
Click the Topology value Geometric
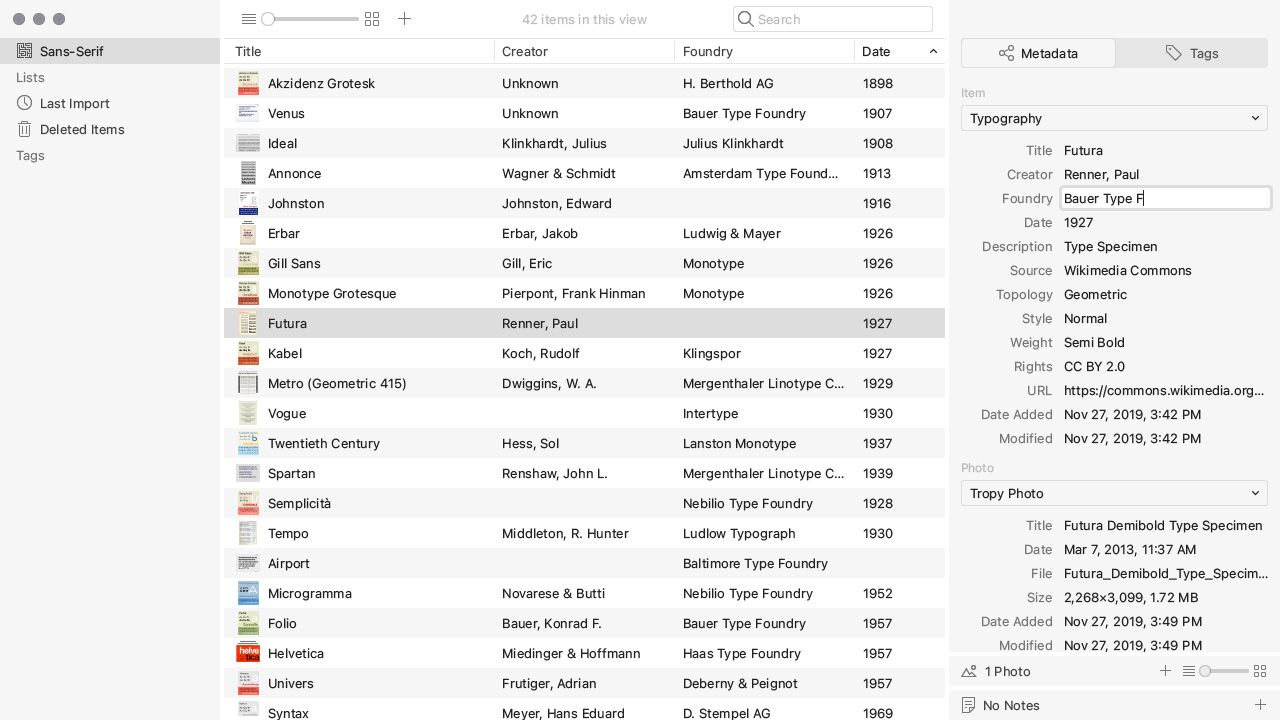(x=1095, y=294)
